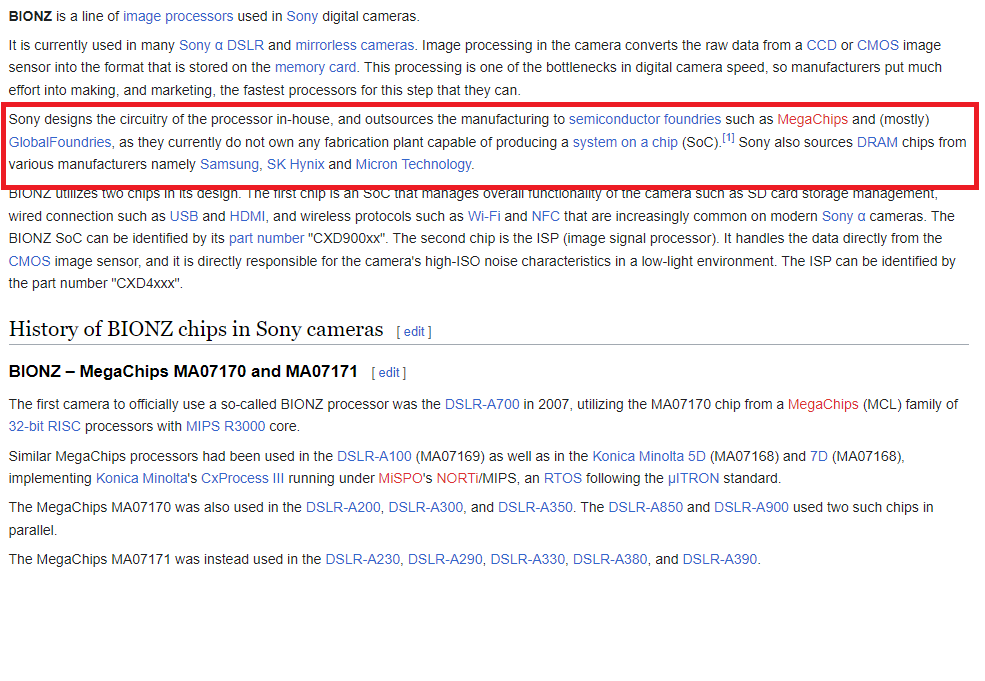The image size is (985, 681).
Task: Click the 'mirrorless cameras' link
Action: (x=354, y=45)
